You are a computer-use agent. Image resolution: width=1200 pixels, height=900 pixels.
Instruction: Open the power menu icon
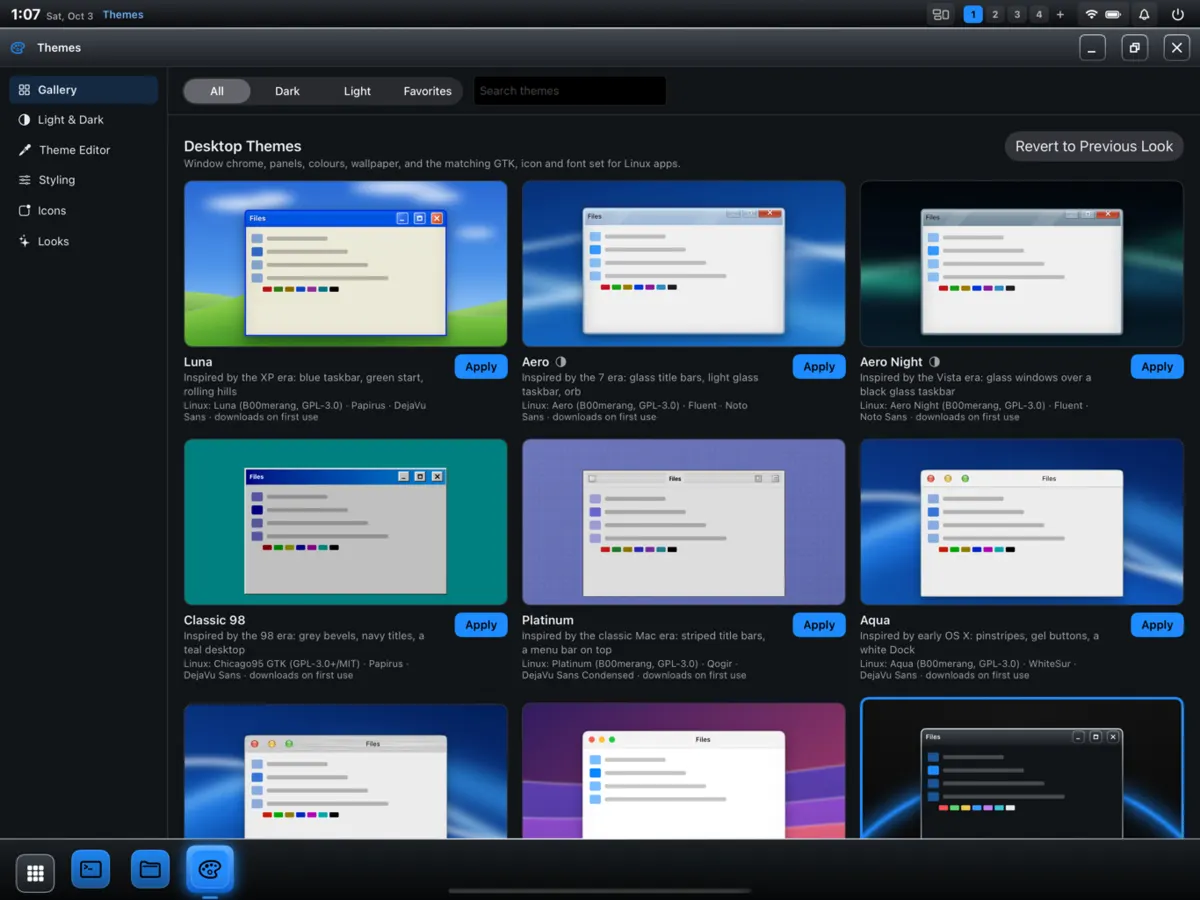(1178, 15)
